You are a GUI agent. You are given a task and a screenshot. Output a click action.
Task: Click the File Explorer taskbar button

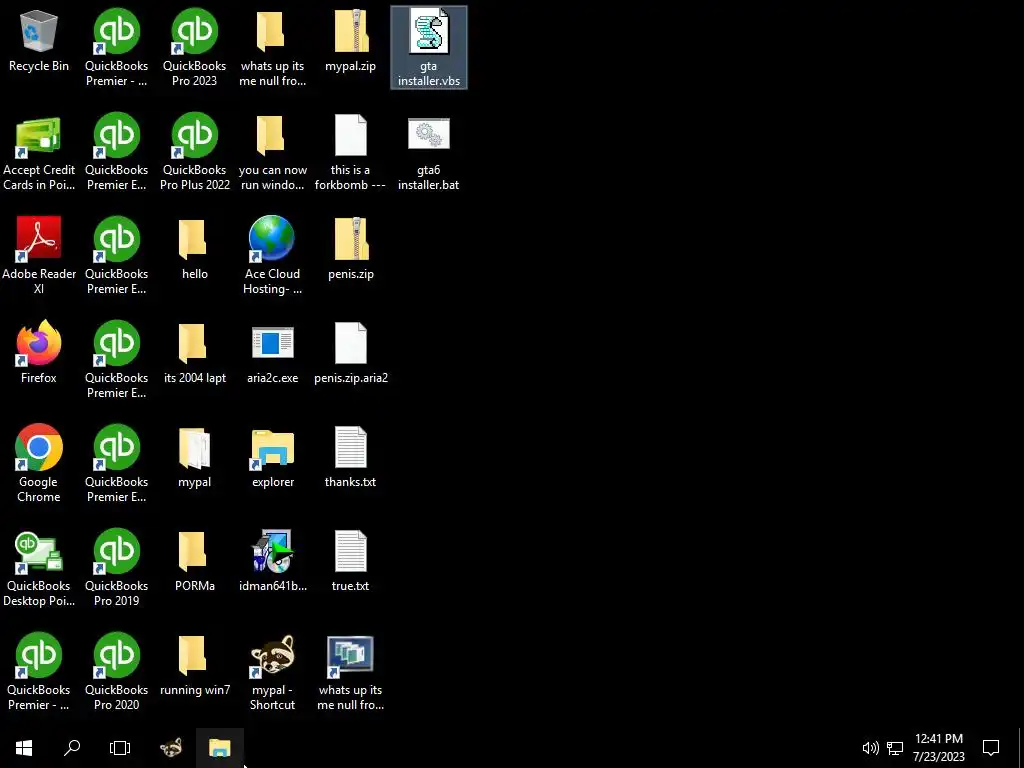coord(219,748)
